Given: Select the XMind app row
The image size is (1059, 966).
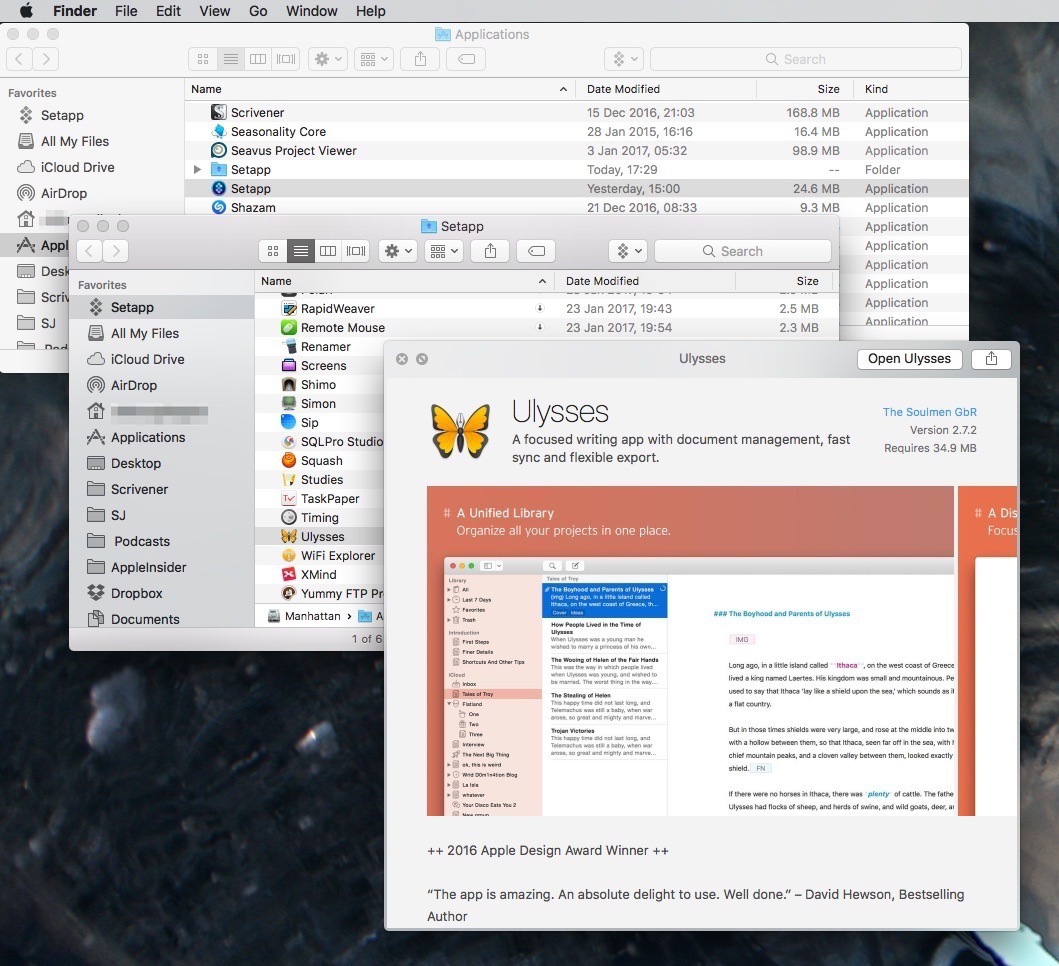Looking at the screenshot, I should click(319, 574).
